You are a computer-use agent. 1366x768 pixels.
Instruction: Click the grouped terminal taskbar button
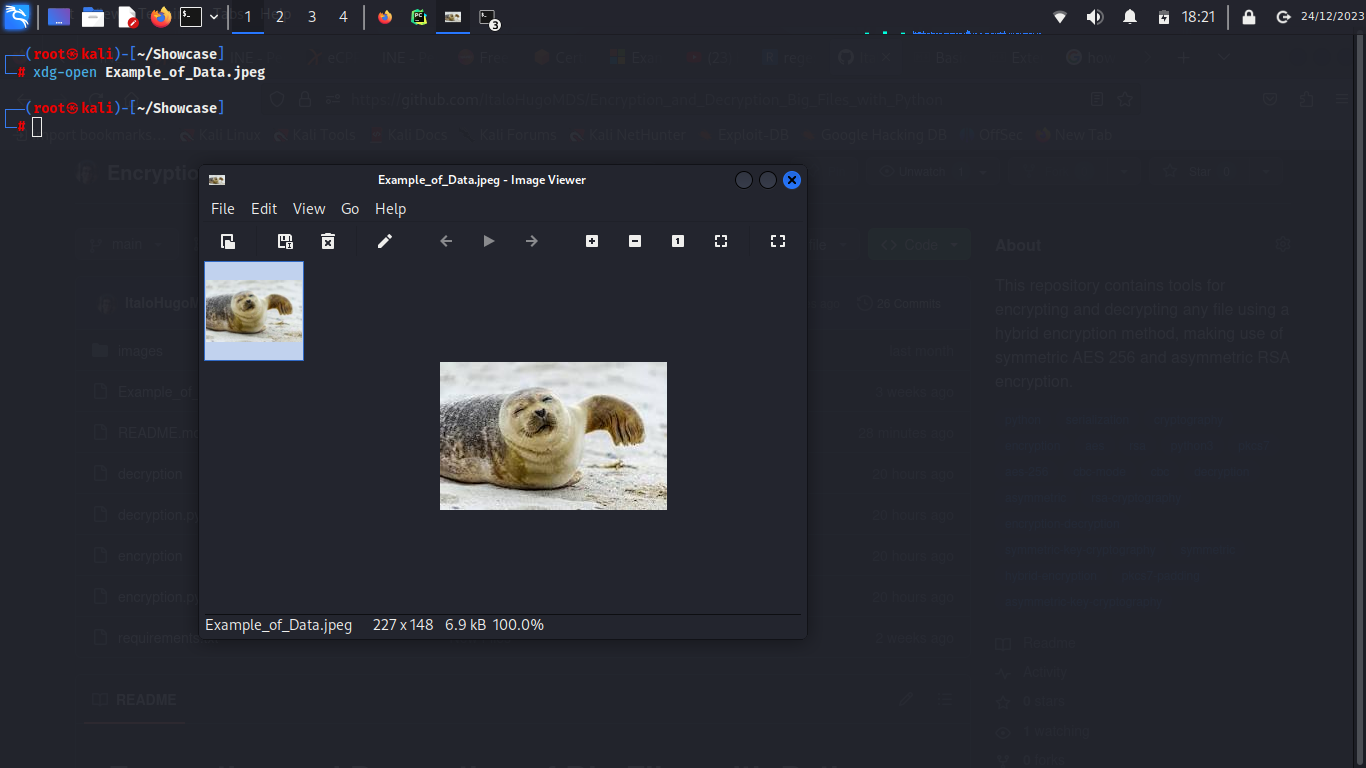pyautogui.click(x=488, y=17)
